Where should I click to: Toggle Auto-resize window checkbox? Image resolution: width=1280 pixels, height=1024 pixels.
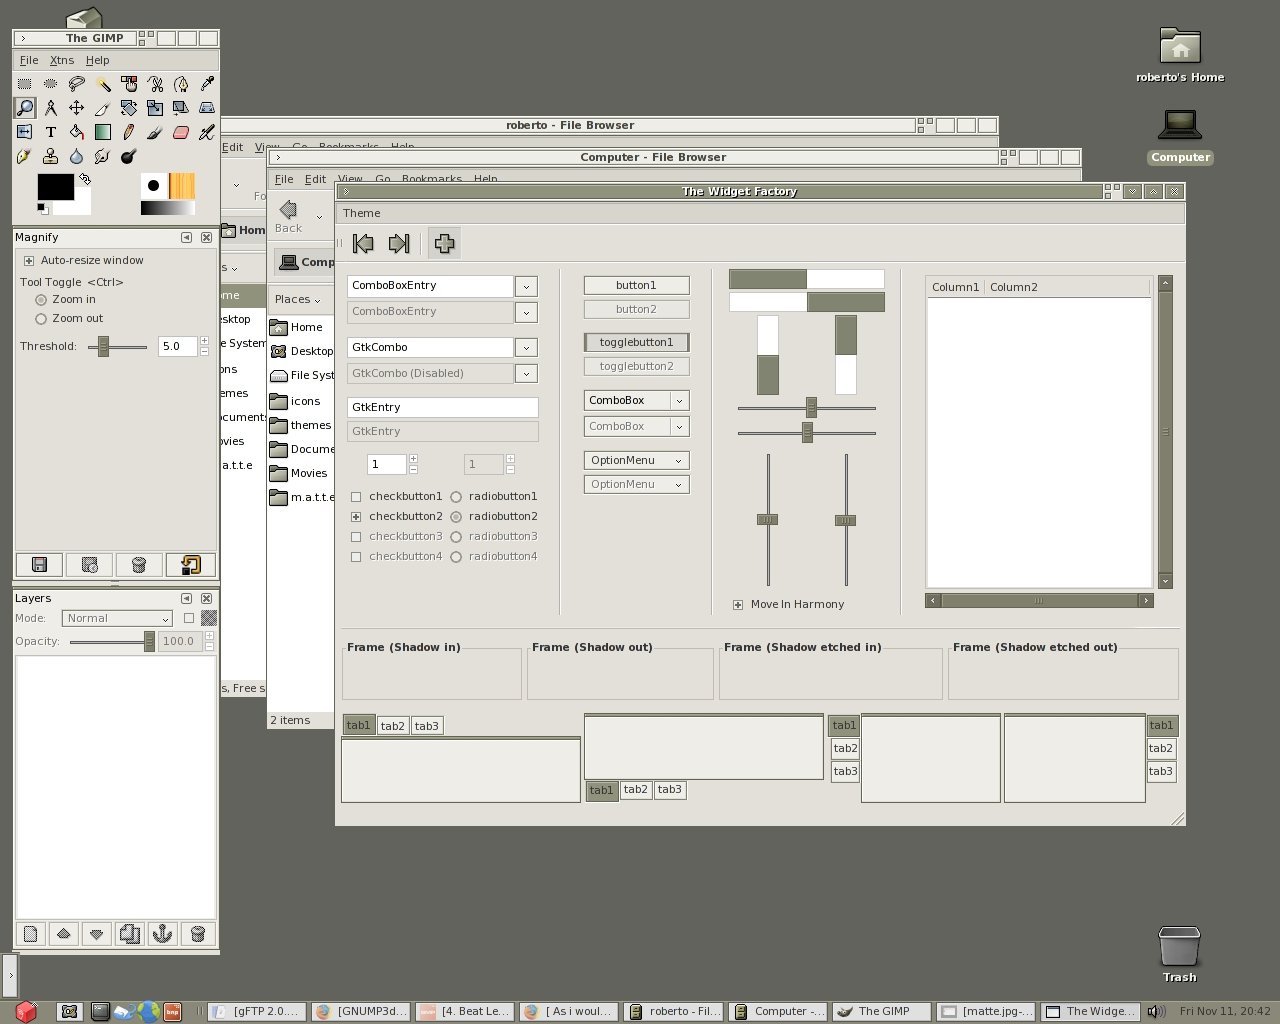[29, 260]
